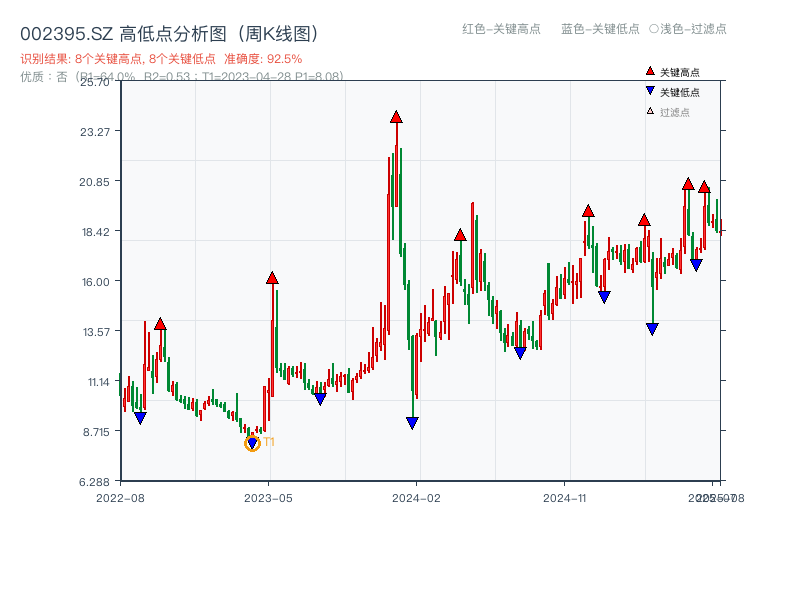
Task: Click the blue 关键低点 triangle legend icon
Action: [650, 89]
